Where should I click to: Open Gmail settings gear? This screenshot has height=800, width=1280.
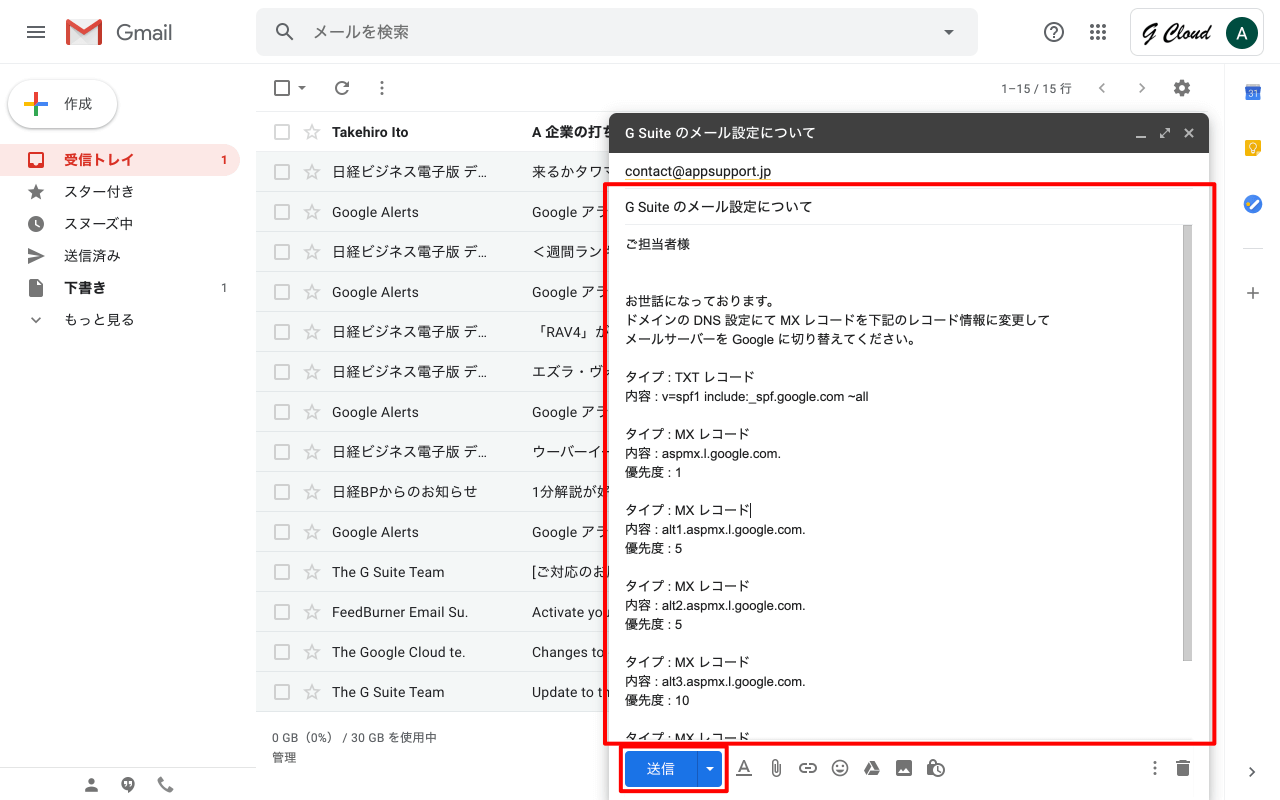(x=1182, y=88)
